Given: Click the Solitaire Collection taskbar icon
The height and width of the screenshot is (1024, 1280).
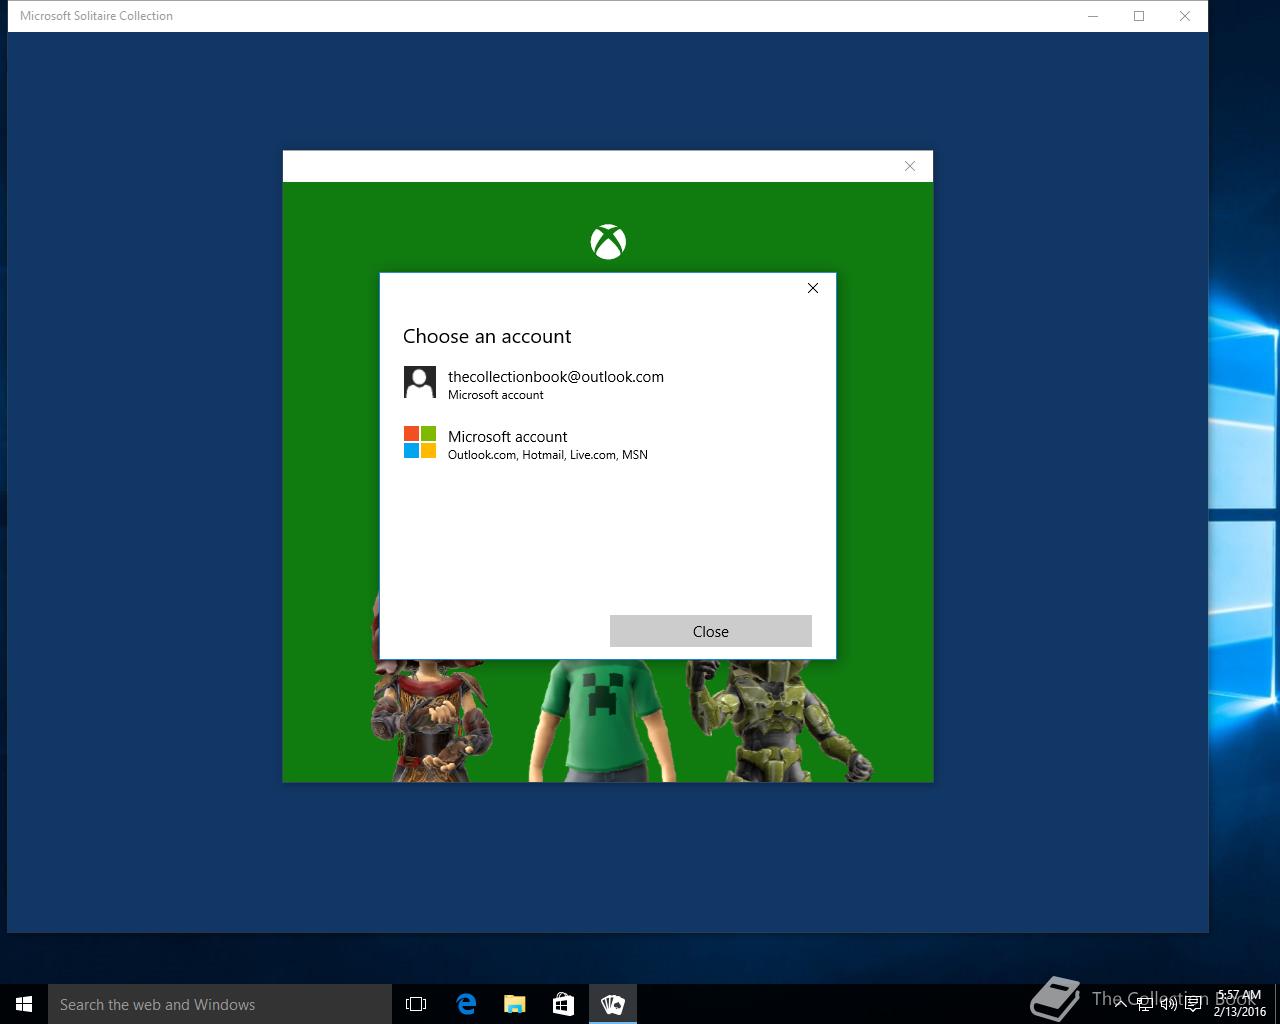Looking at the screenshot, I should [612, 1004].
